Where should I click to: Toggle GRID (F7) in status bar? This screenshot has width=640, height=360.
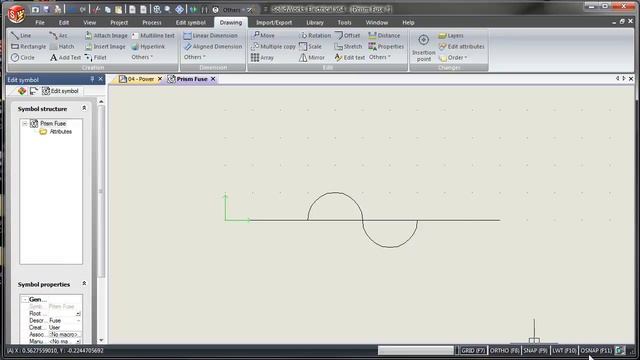coord(473,351)
